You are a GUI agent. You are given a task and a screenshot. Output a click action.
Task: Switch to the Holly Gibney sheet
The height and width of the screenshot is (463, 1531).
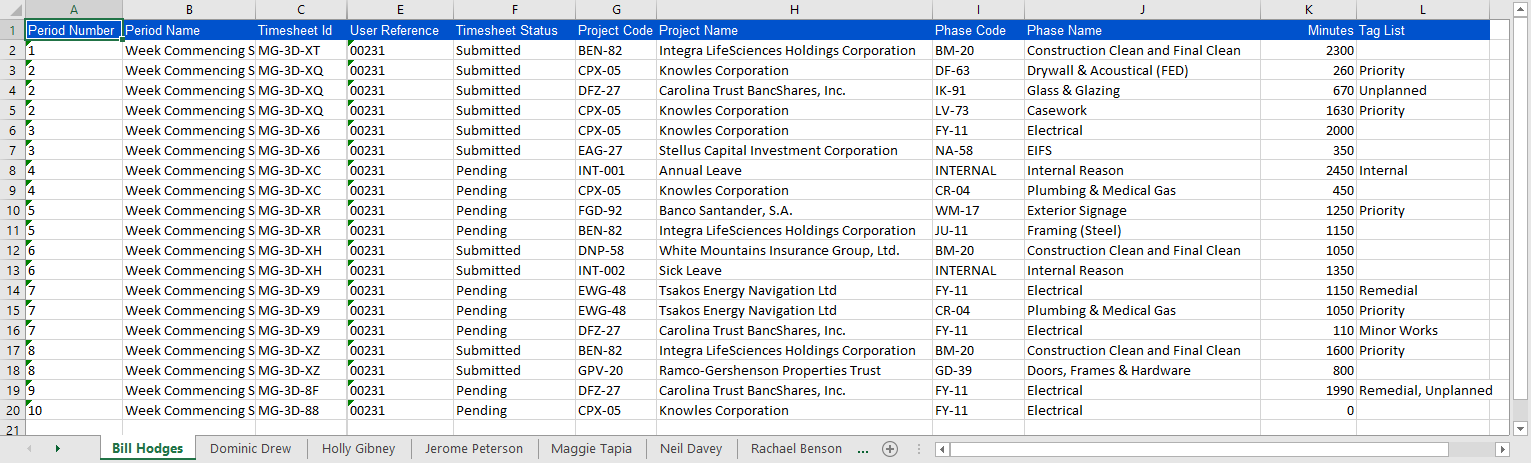[x=358, y=449]
